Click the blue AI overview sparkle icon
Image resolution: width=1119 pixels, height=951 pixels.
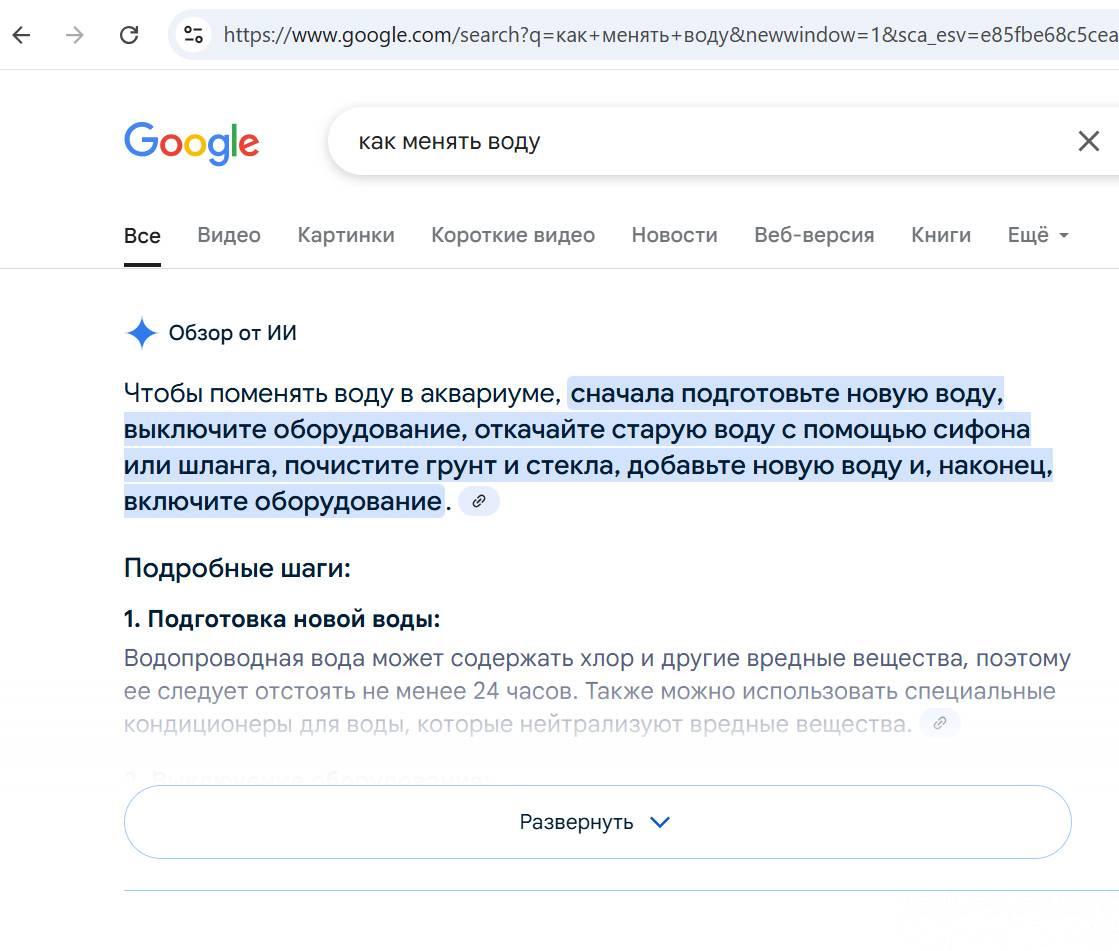pos(141,332)
